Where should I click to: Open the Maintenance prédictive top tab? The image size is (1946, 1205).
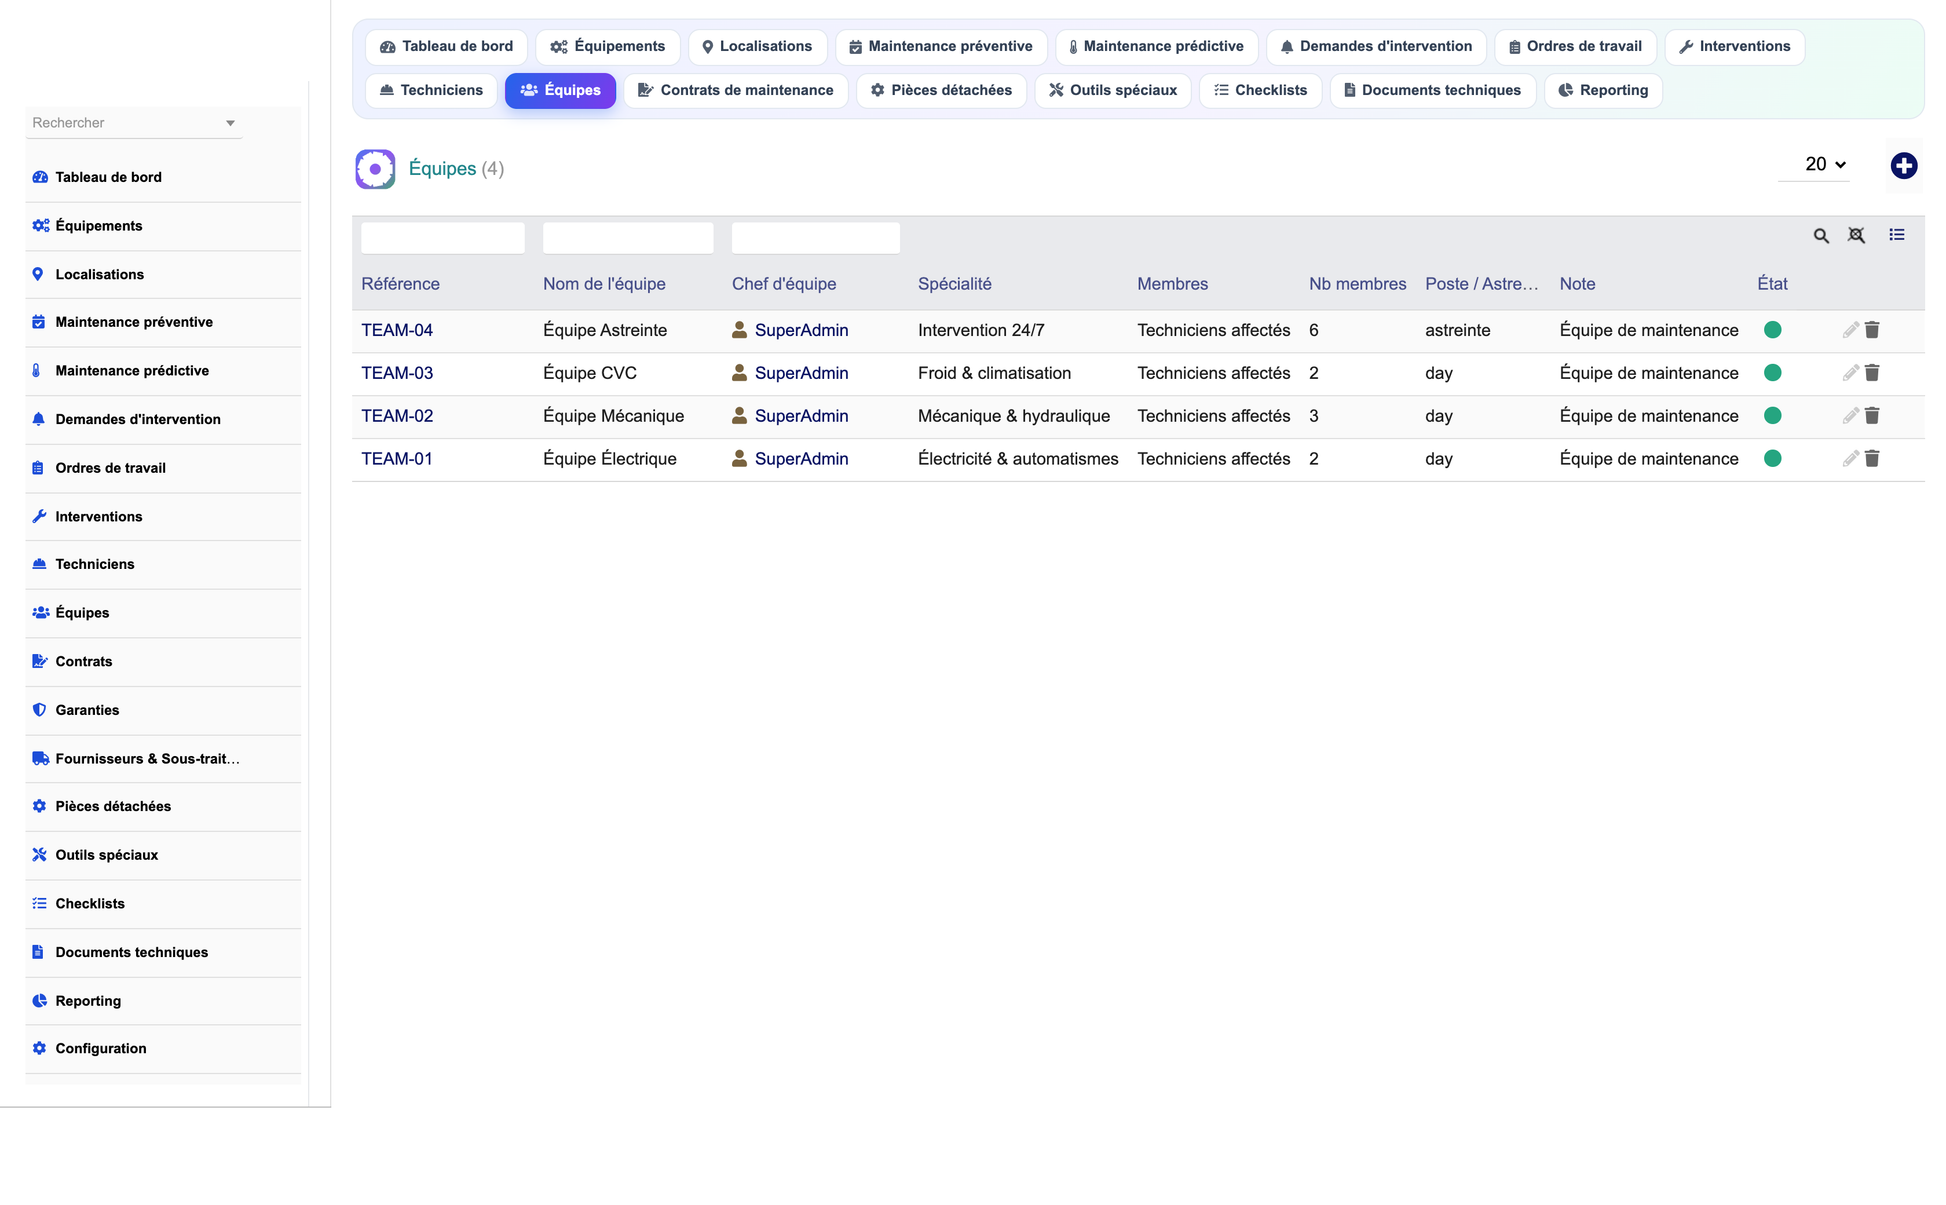pyautogui.click(x=1156, y=47)
